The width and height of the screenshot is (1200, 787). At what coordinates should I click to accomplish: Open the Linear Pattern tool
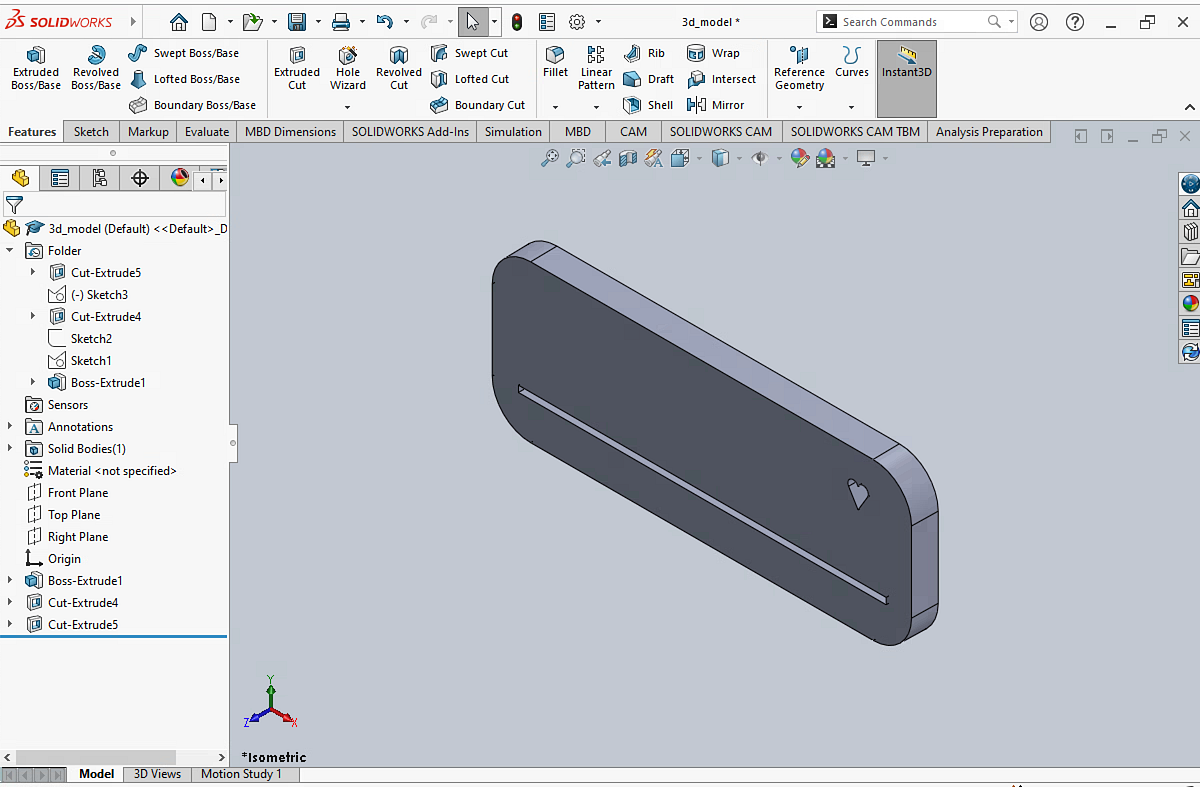coord(596,68)
